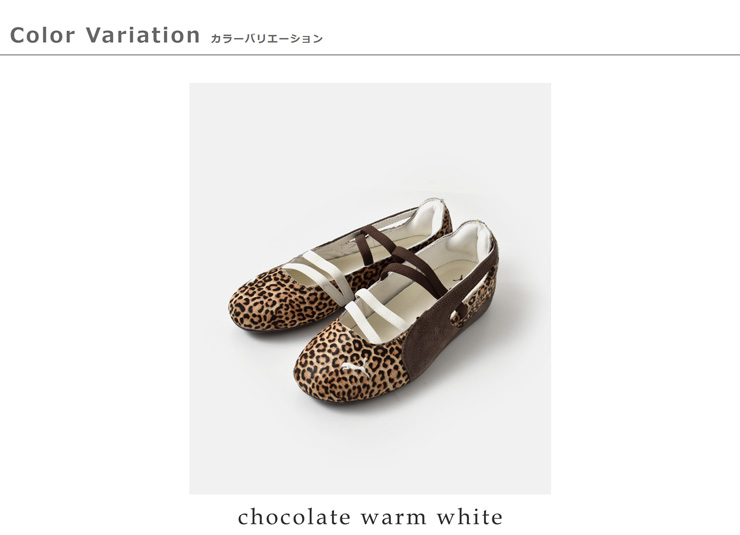Click the word "white" in the caption
Screen dimensions: 740x535
point(470,517)
